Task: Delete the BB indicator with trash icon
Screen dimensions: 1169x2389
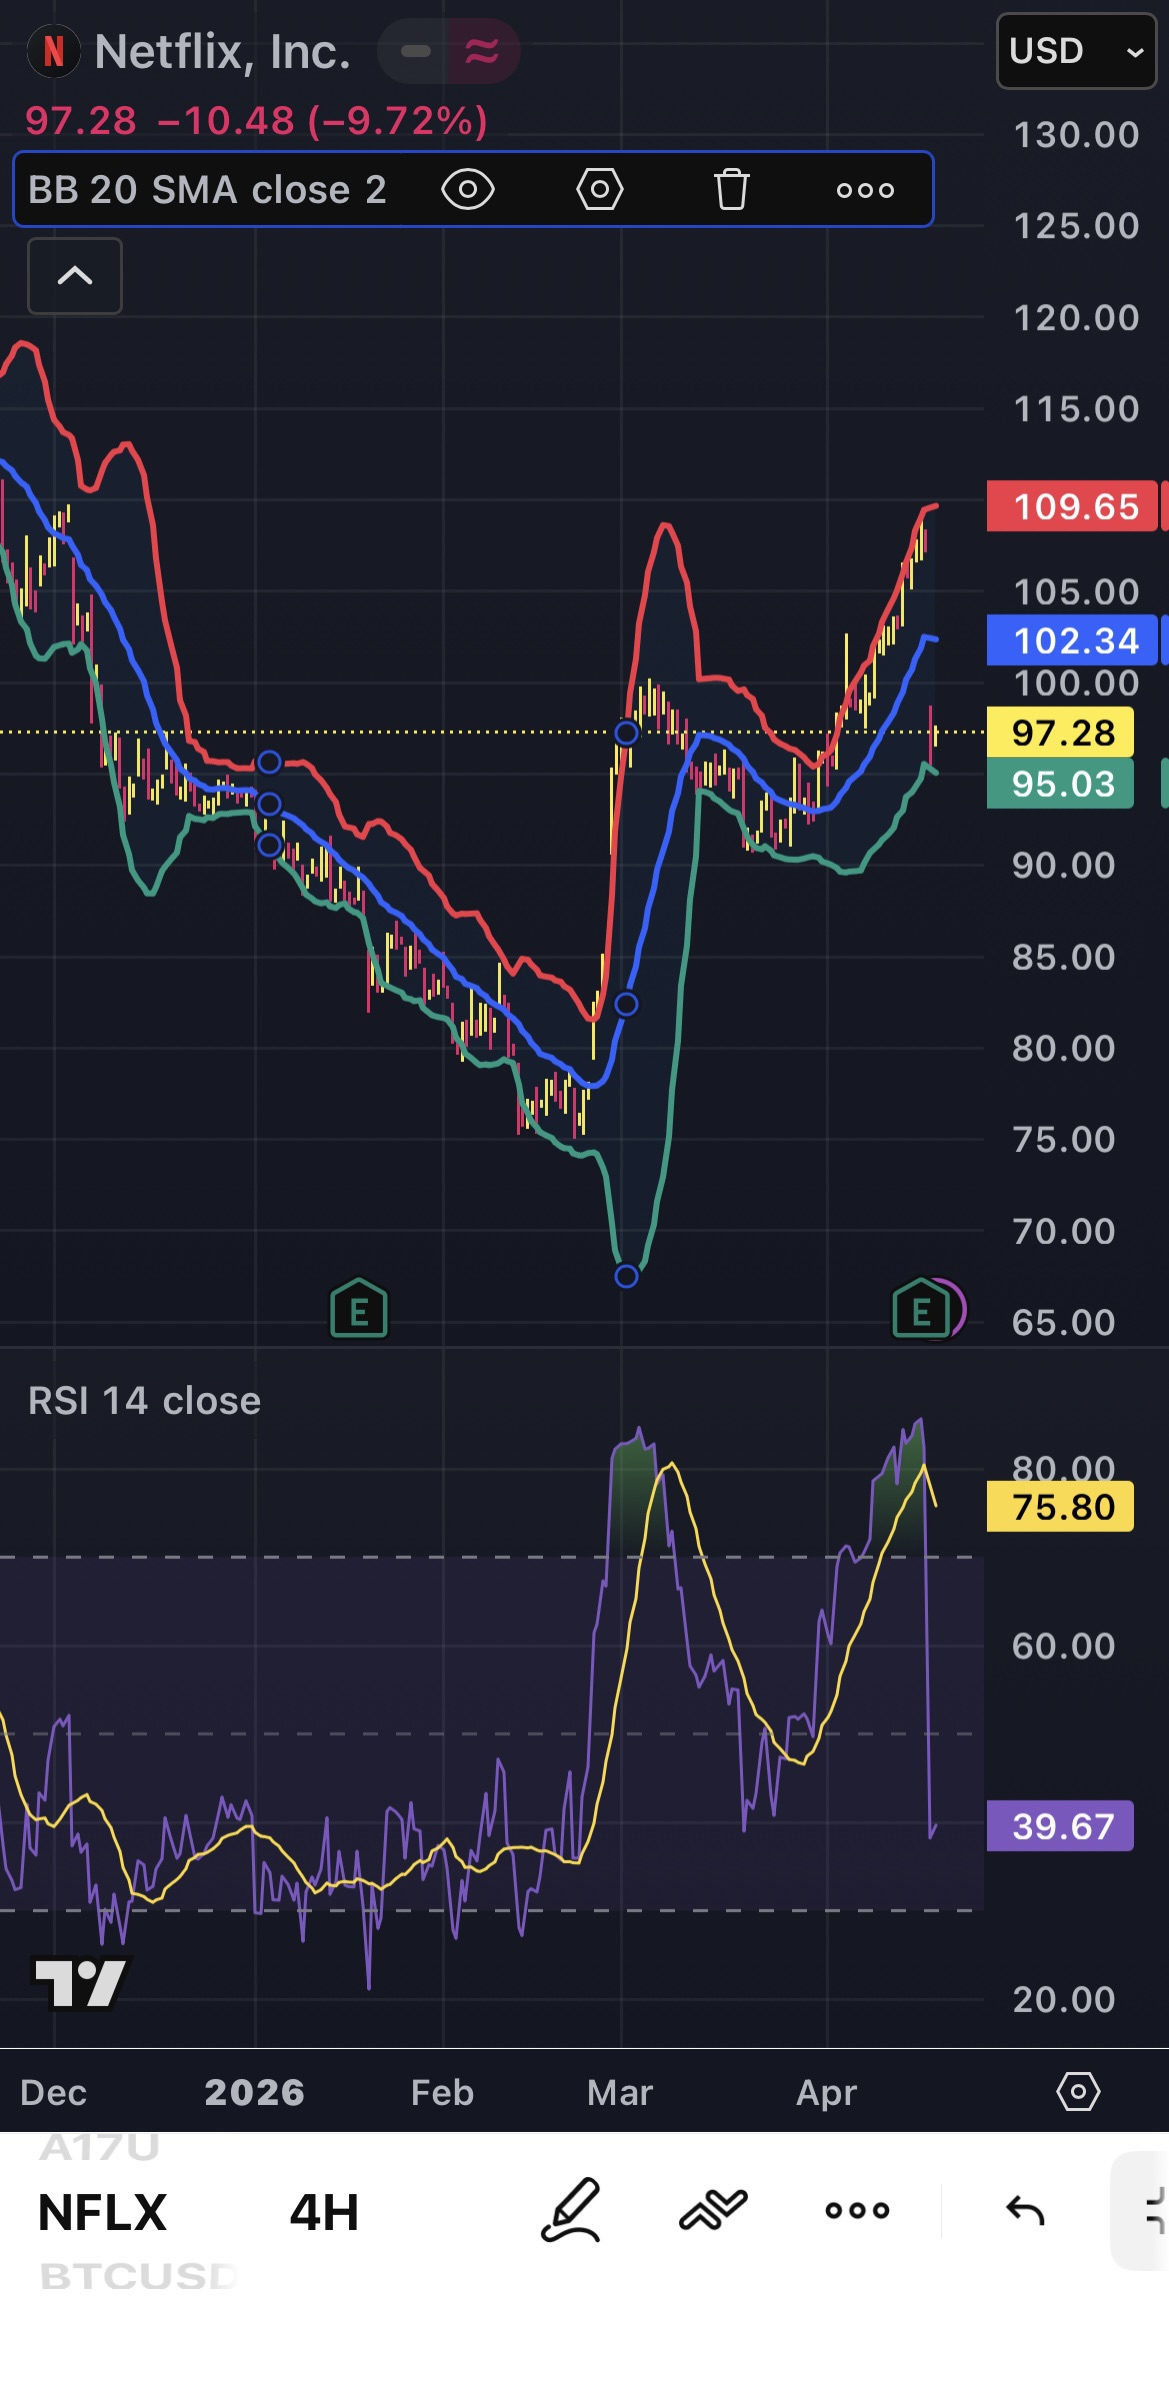Action: 731,189
